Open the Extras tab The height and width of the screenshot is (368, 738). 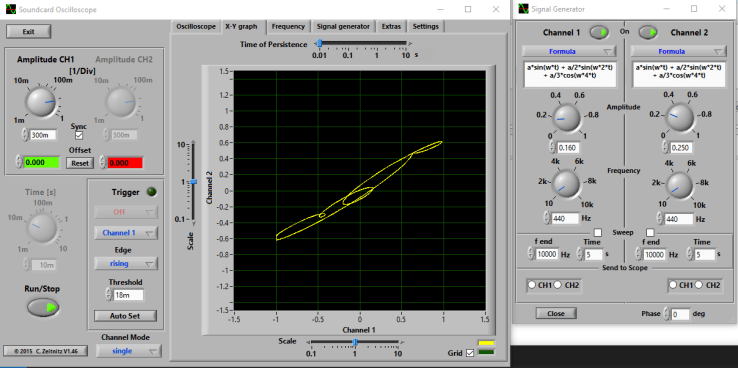coord(391,26)
